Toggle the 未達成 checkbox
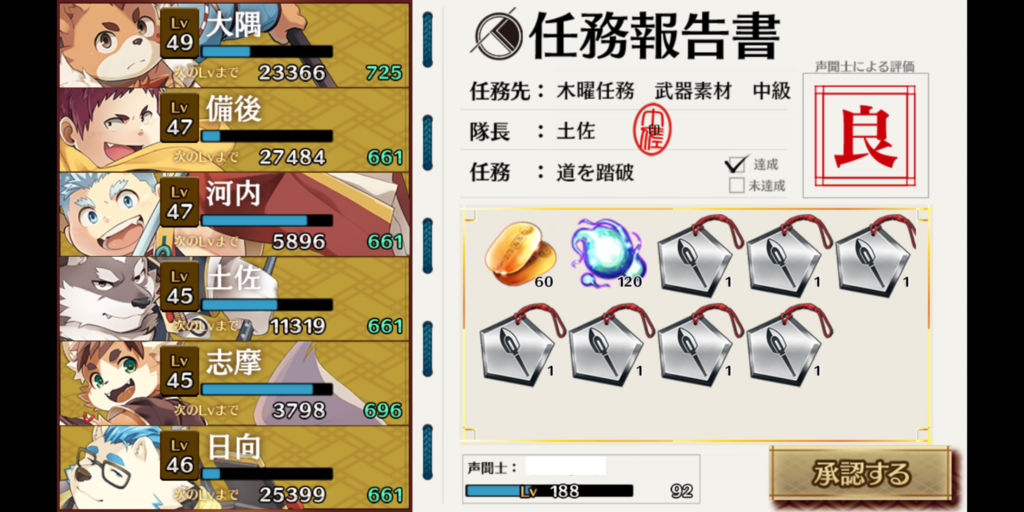The image size is (1024, 512). [737, 185]
